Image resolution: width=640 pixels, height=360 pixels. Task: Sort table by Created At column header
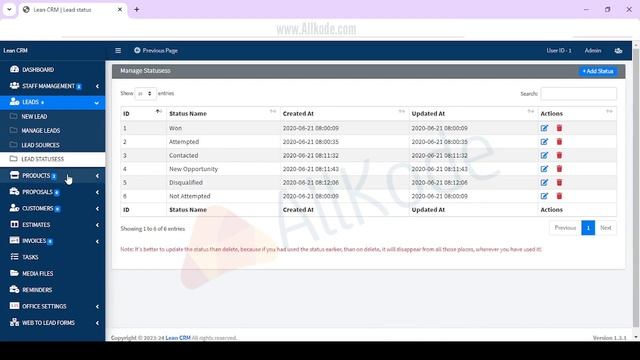point(344,113)
